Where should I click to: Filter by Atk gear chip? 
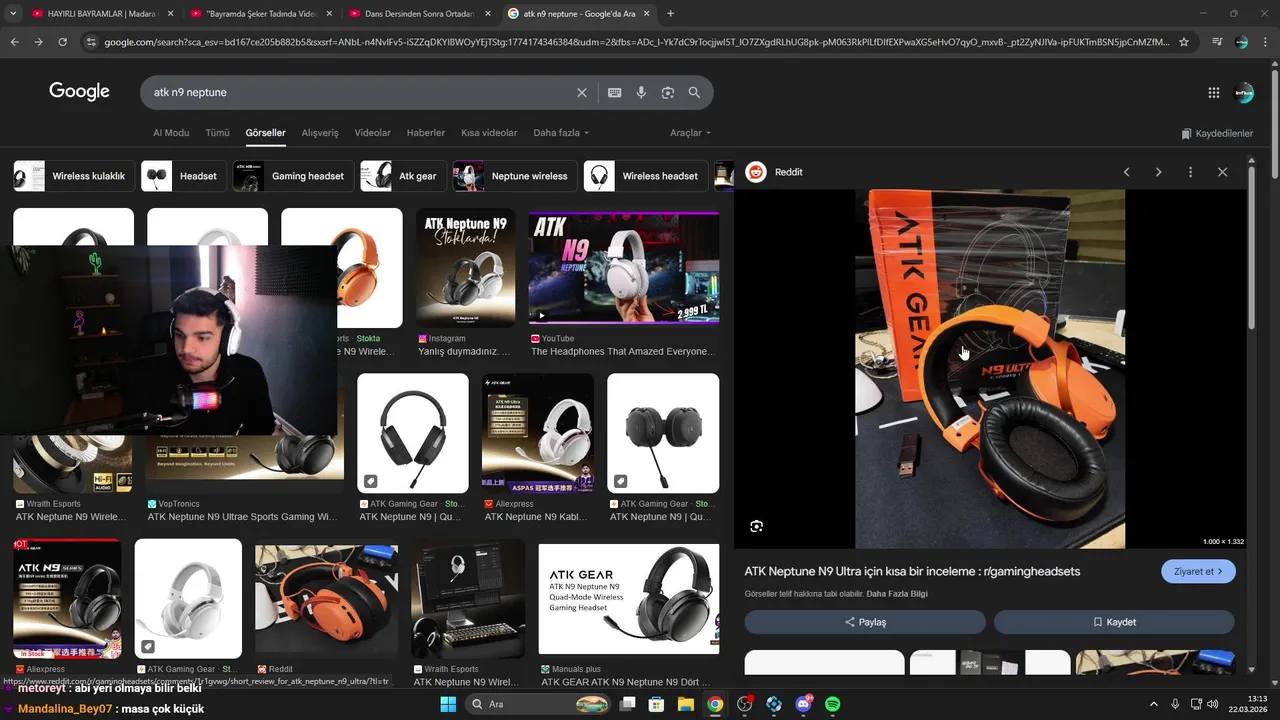pyautogui.click(x=403, y=176)
